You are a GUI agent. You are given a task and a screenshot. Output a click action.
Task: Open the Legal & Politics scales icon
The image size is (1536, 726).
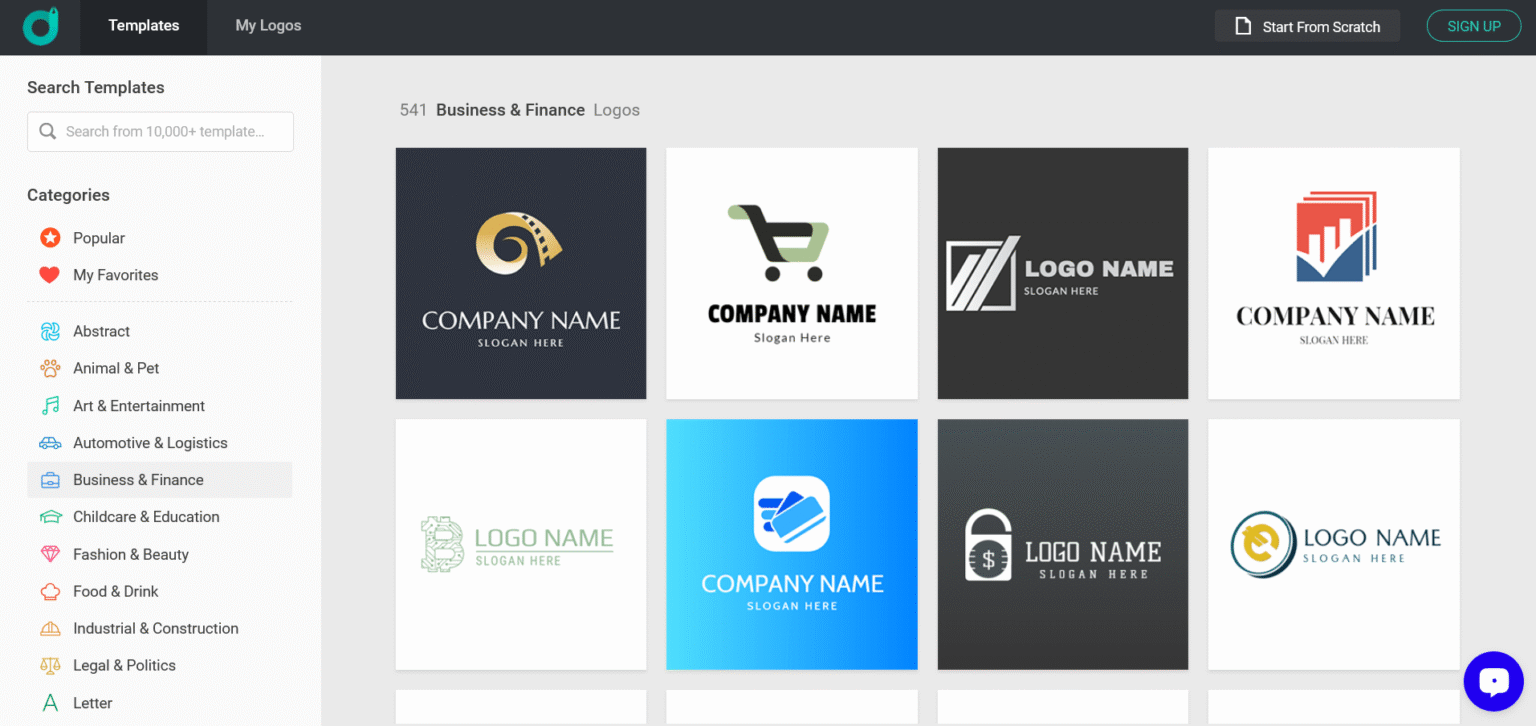point(50,665)
